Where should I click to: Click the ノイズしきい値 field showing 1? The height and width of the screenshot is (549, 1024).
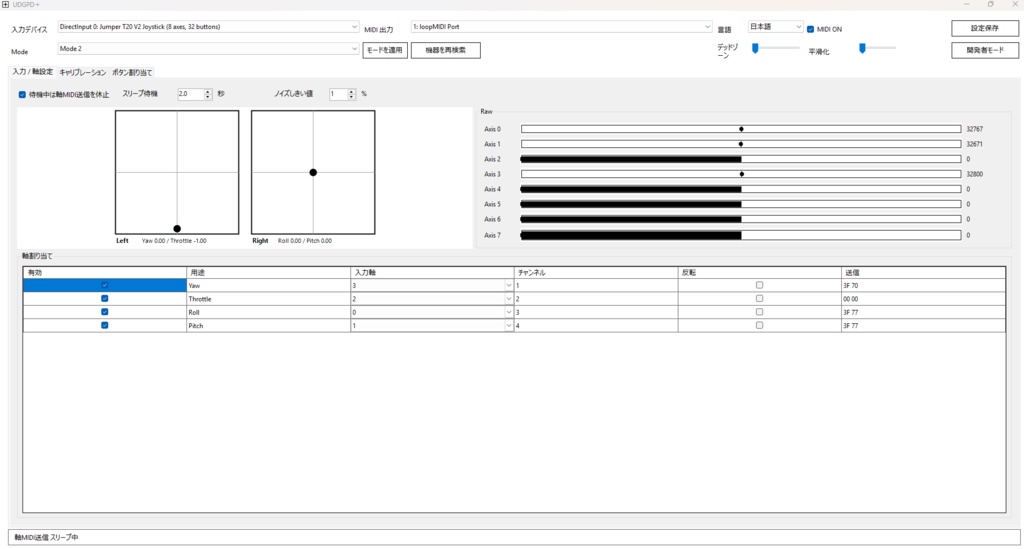(338, 94)
